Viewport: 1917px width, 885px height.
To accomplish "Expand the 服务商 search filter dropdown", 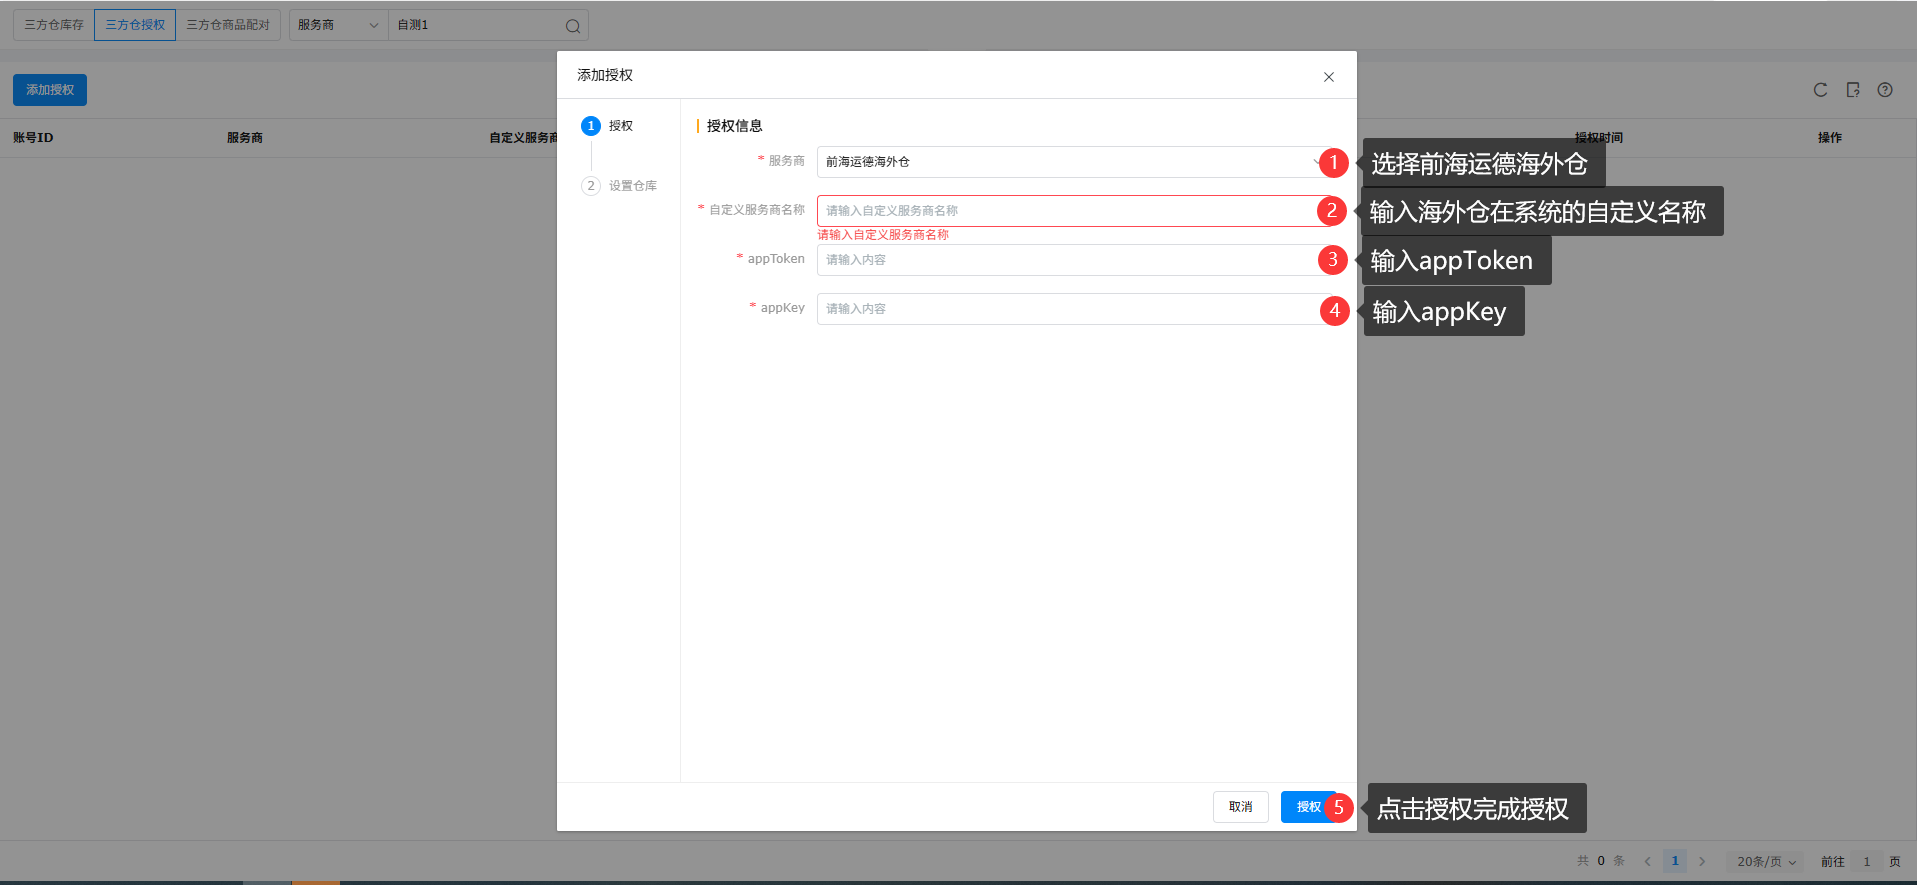I will [338, 25].
